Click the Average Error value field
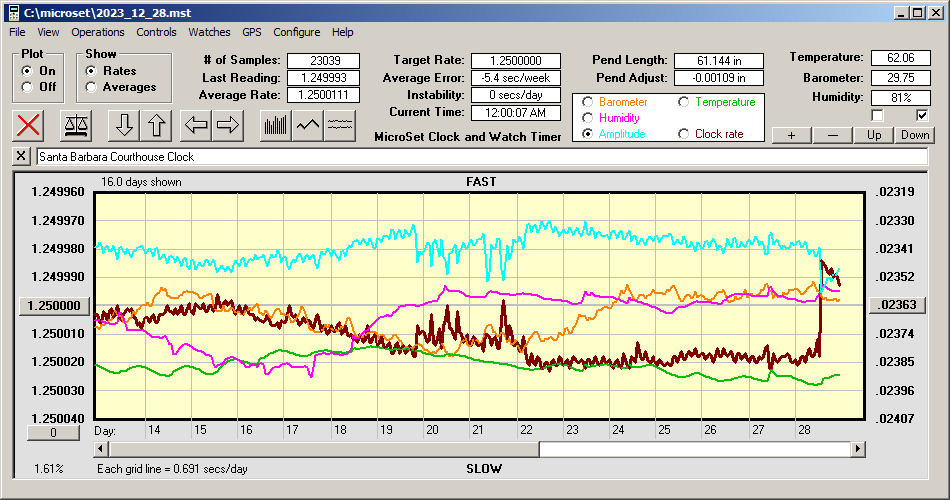Image resolution: width=950 pixels, height=500 pixels. click(x=516, y=78)
